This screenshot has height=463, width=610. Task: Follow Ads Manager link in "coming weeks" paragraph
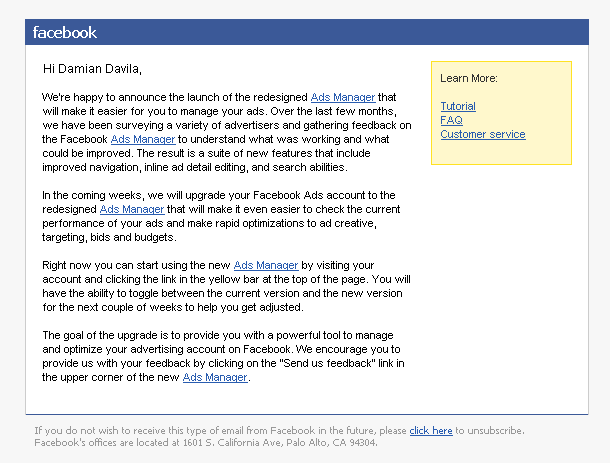[x=132, y=209]
